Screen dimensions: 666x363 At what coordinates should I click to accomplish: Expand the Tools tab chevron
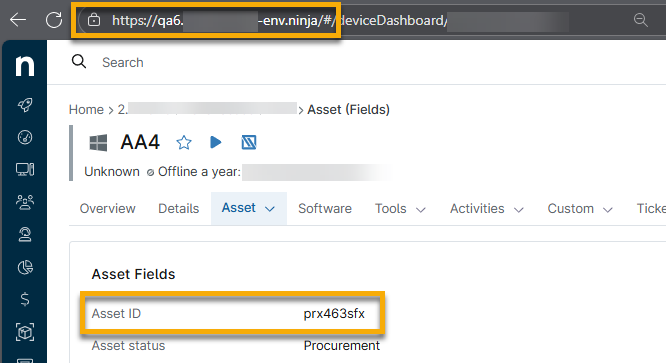(x=420, y=210)
